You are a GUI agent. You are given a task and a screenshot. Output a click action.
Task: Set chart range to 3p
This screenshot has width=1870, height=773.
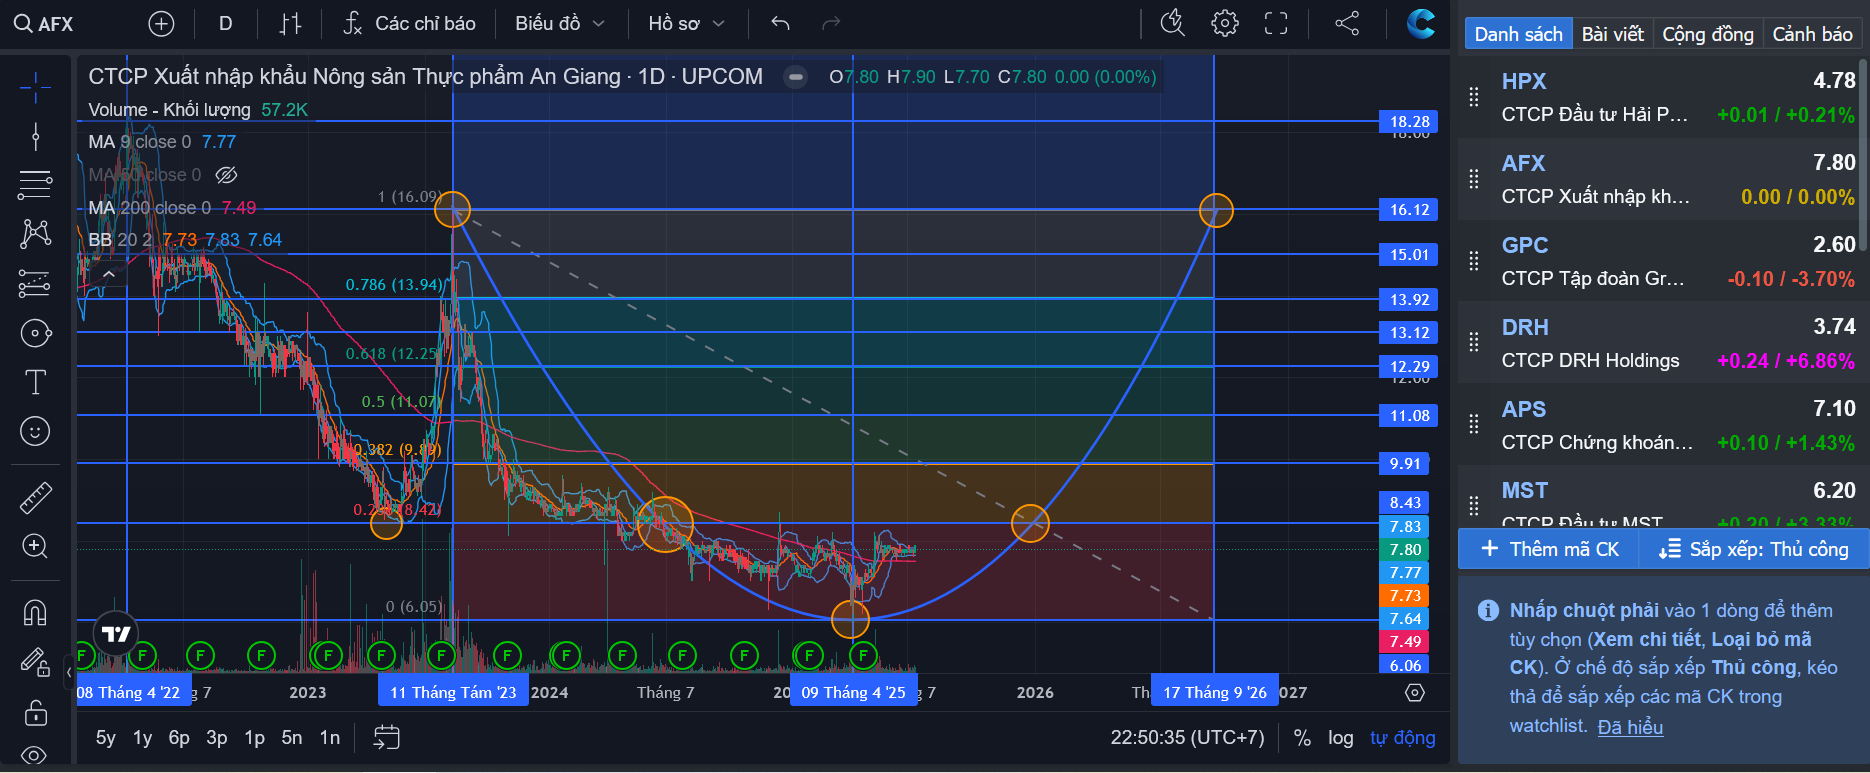tap(216, 738)
